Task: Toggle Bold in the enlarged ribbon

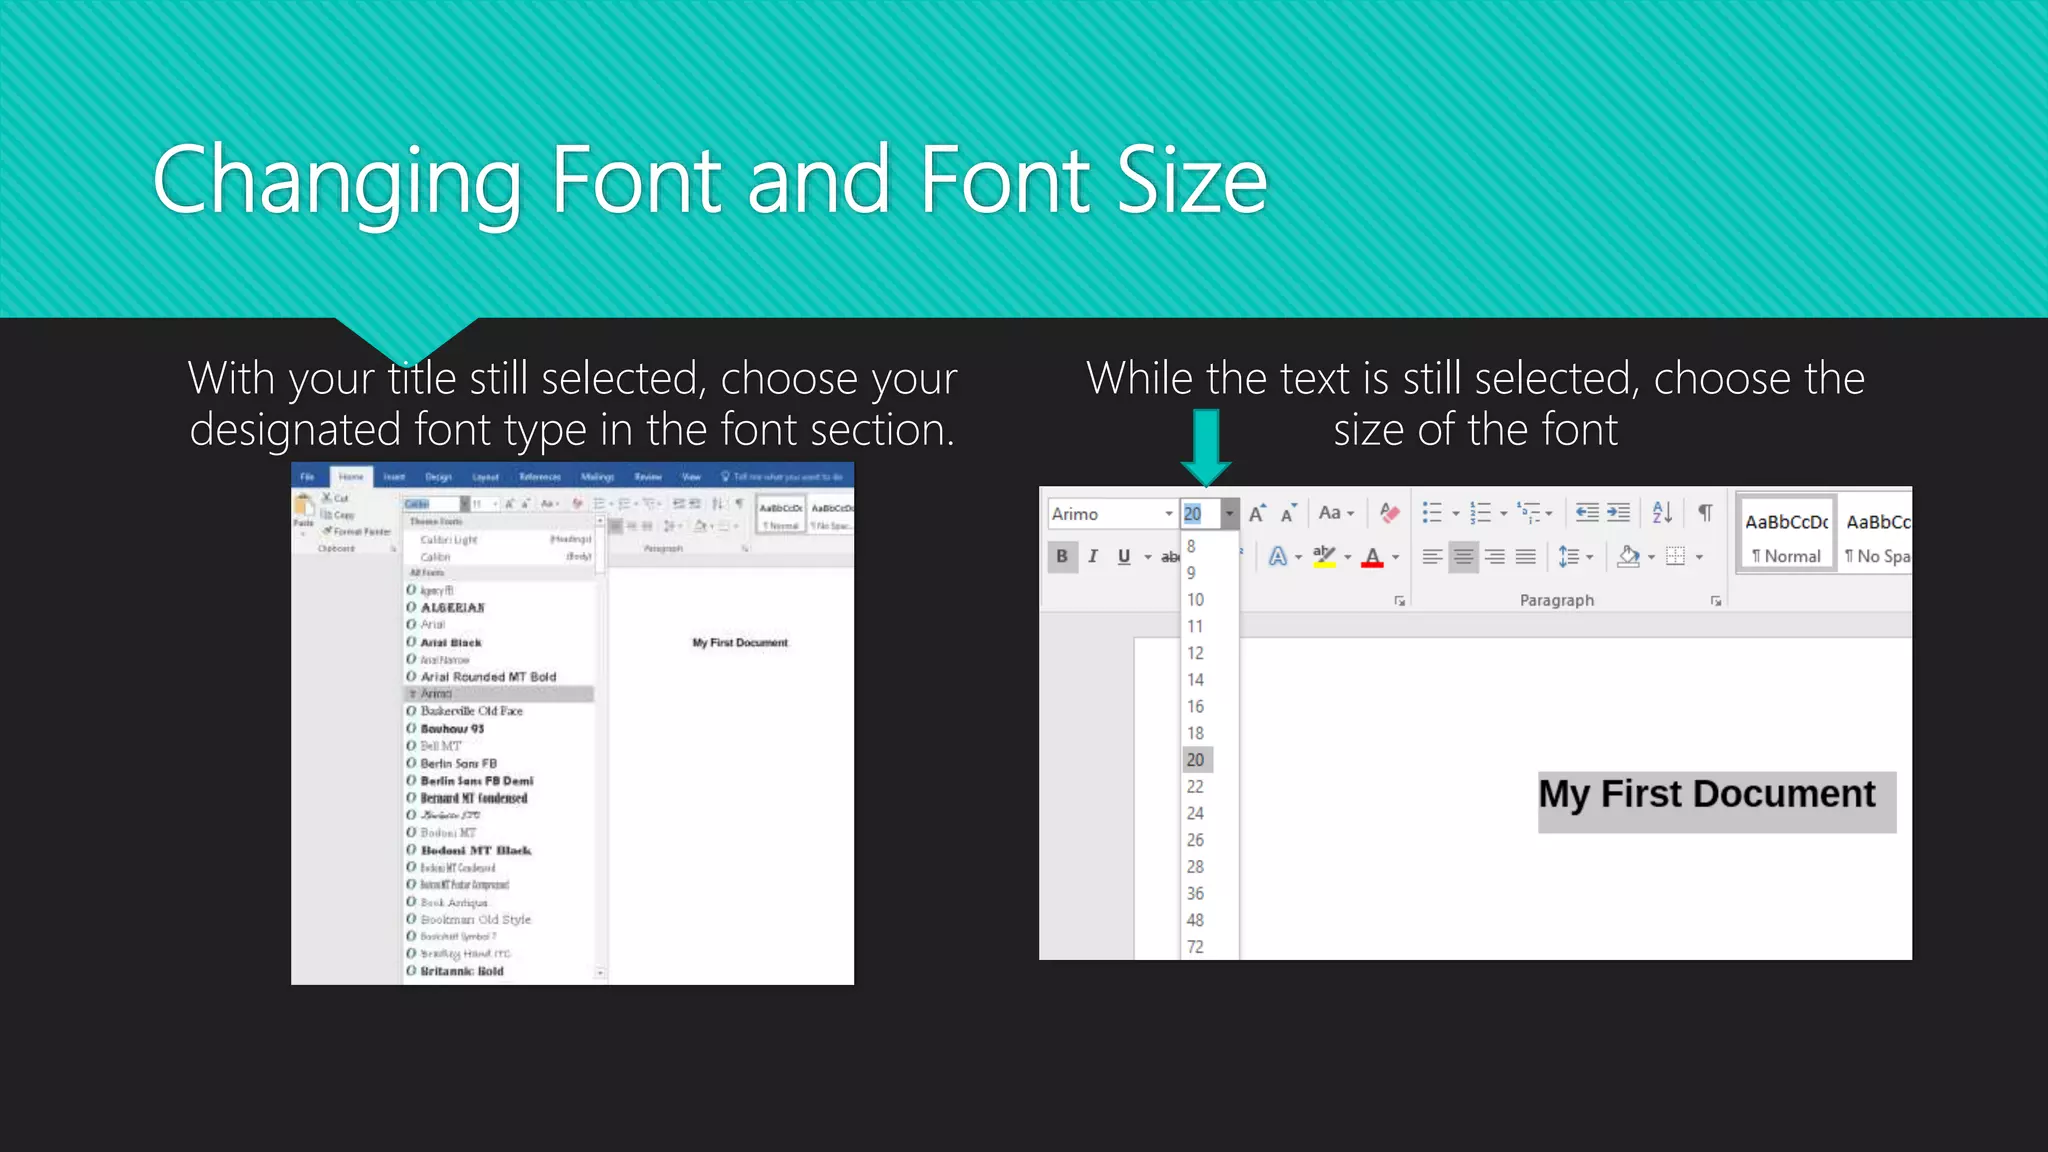Action: (x=1062, y=557)
